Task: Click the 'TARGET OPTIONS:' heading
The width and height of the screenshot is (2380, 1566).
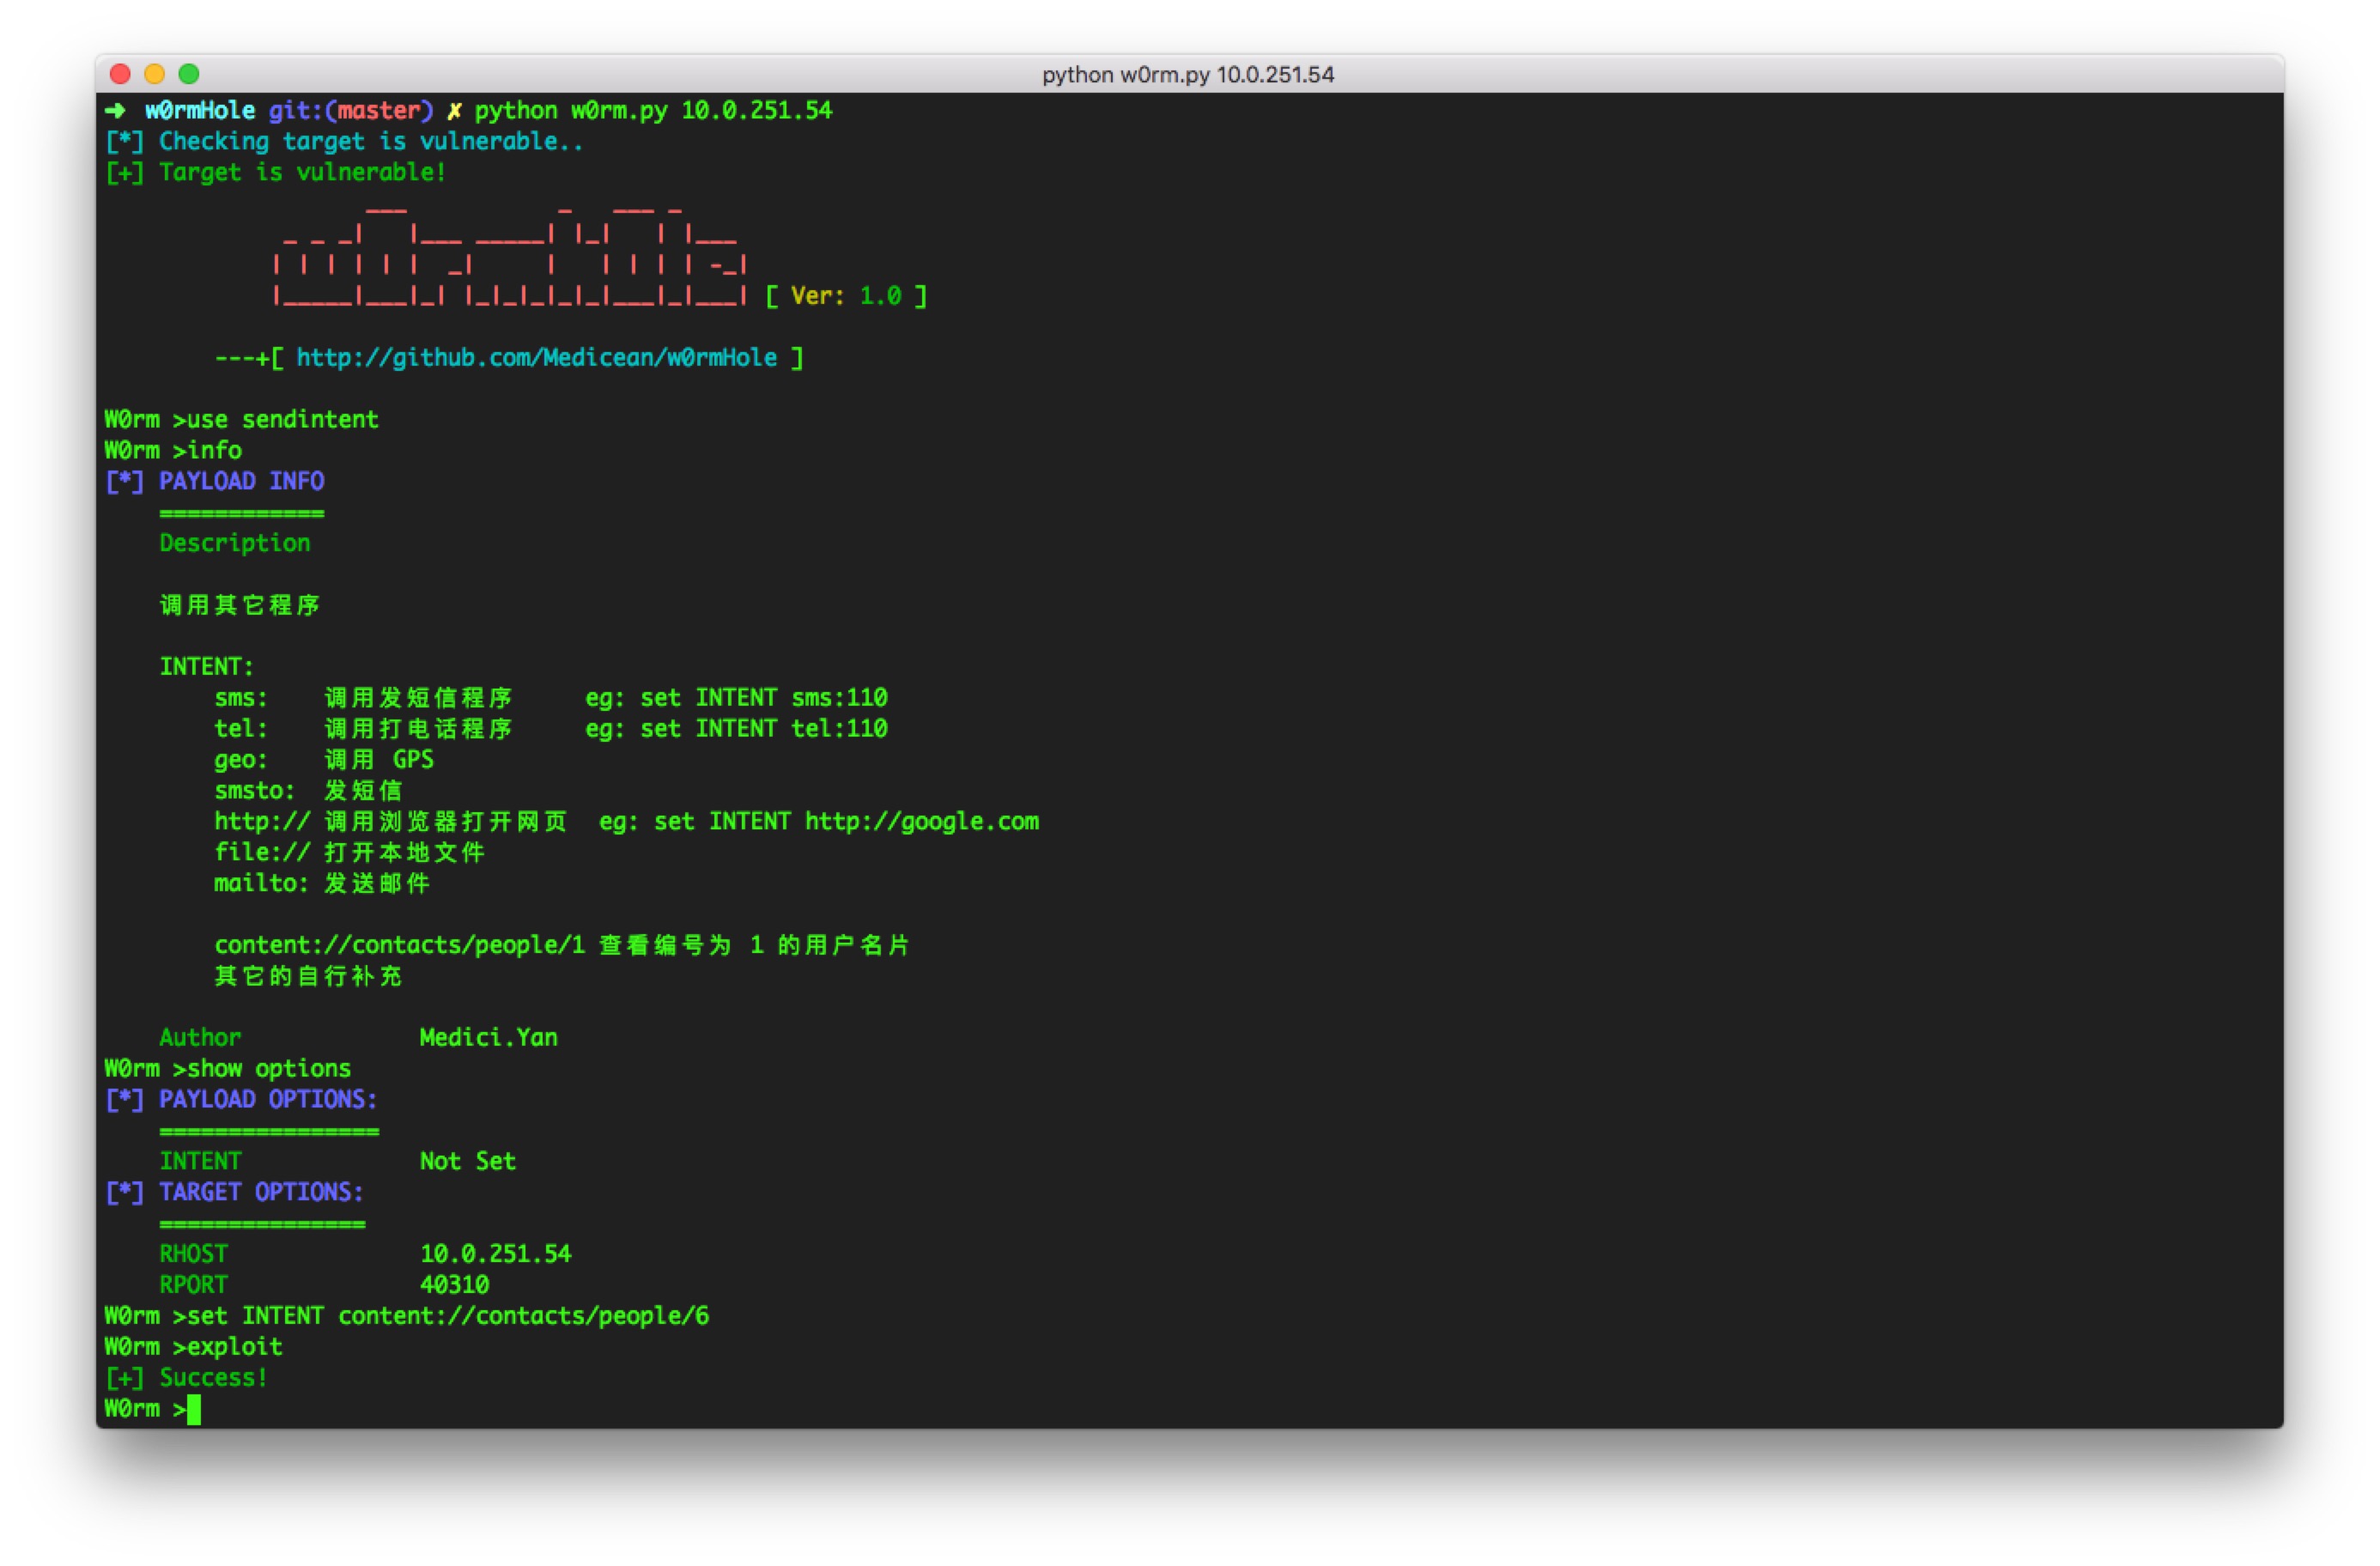Action: 260,1192
